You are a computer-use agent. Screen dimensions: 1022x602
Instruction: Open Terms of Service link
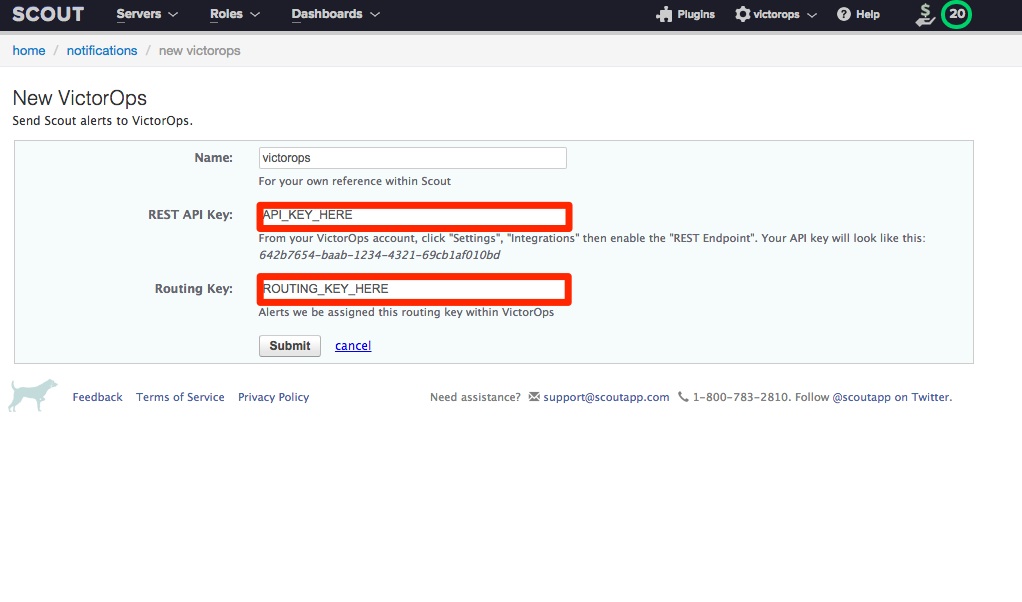pyautogui.click(x=180, y=397)
